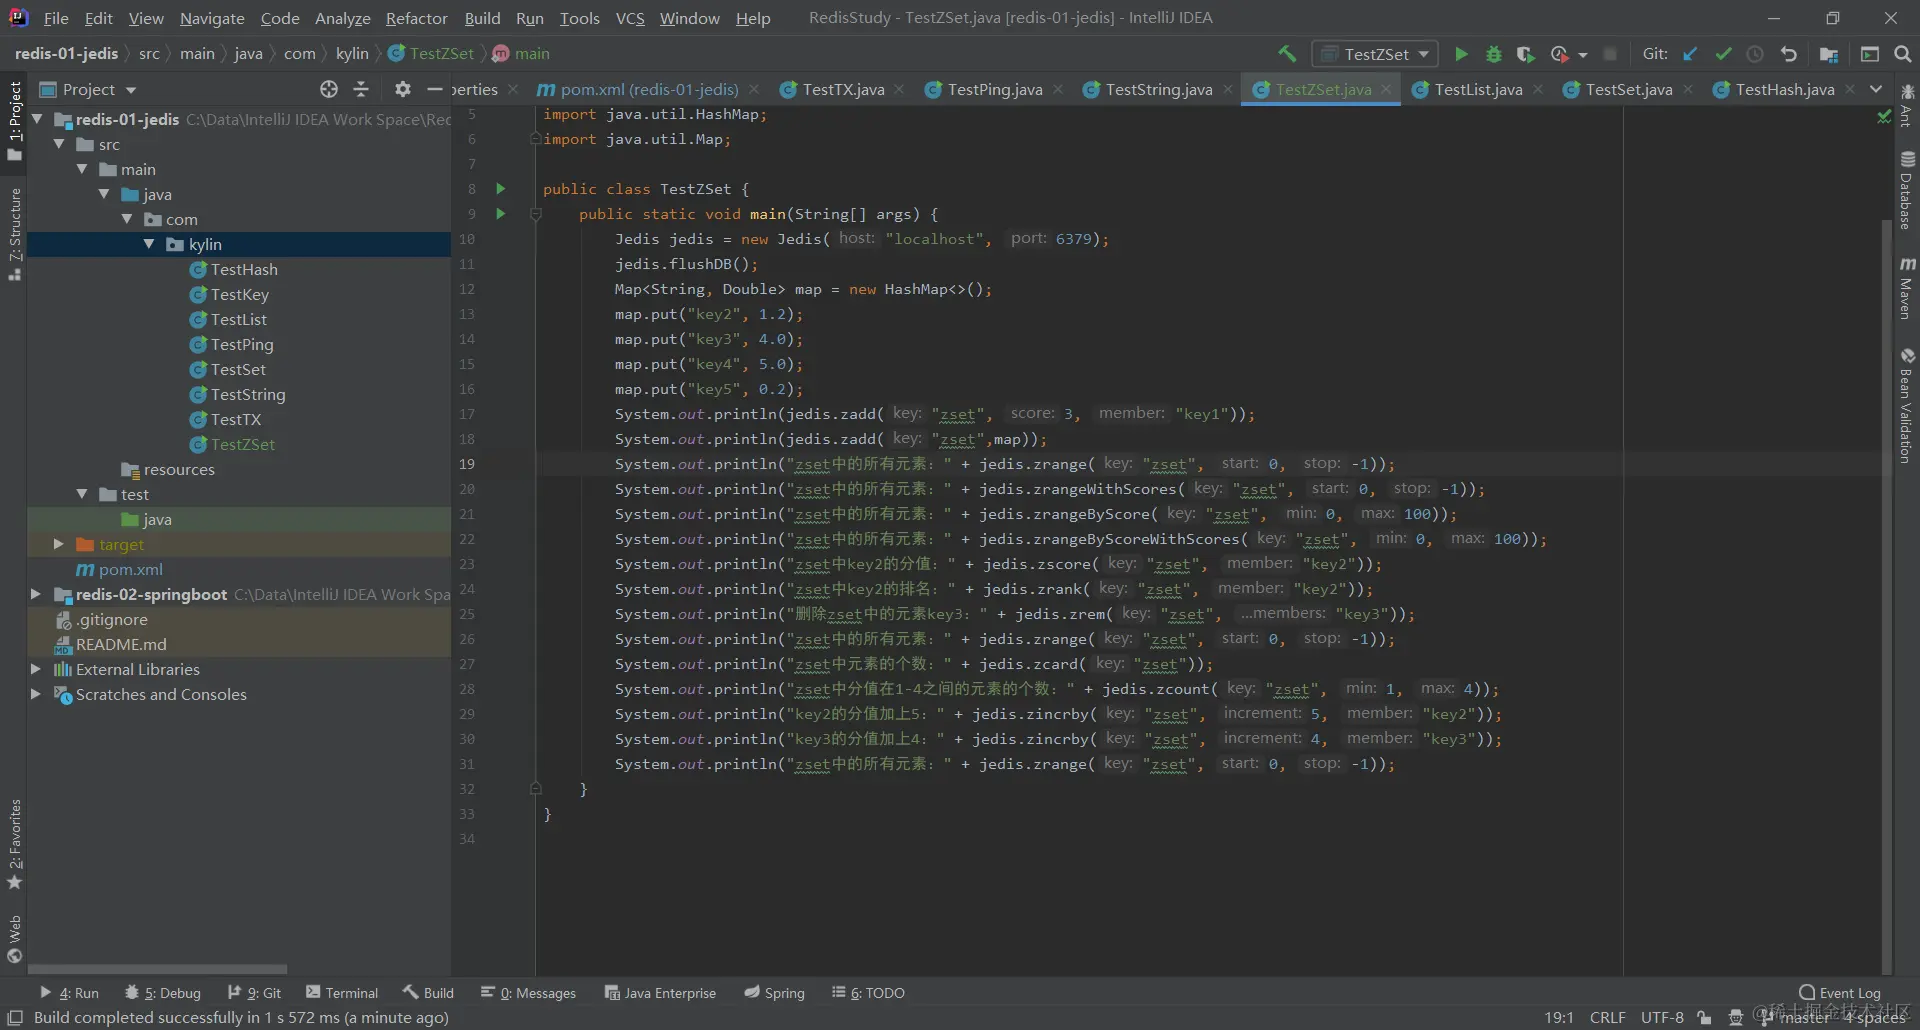Toggle the tool window bars icon in status bar
The image size is (1920, 1030).
point(15,1017)
